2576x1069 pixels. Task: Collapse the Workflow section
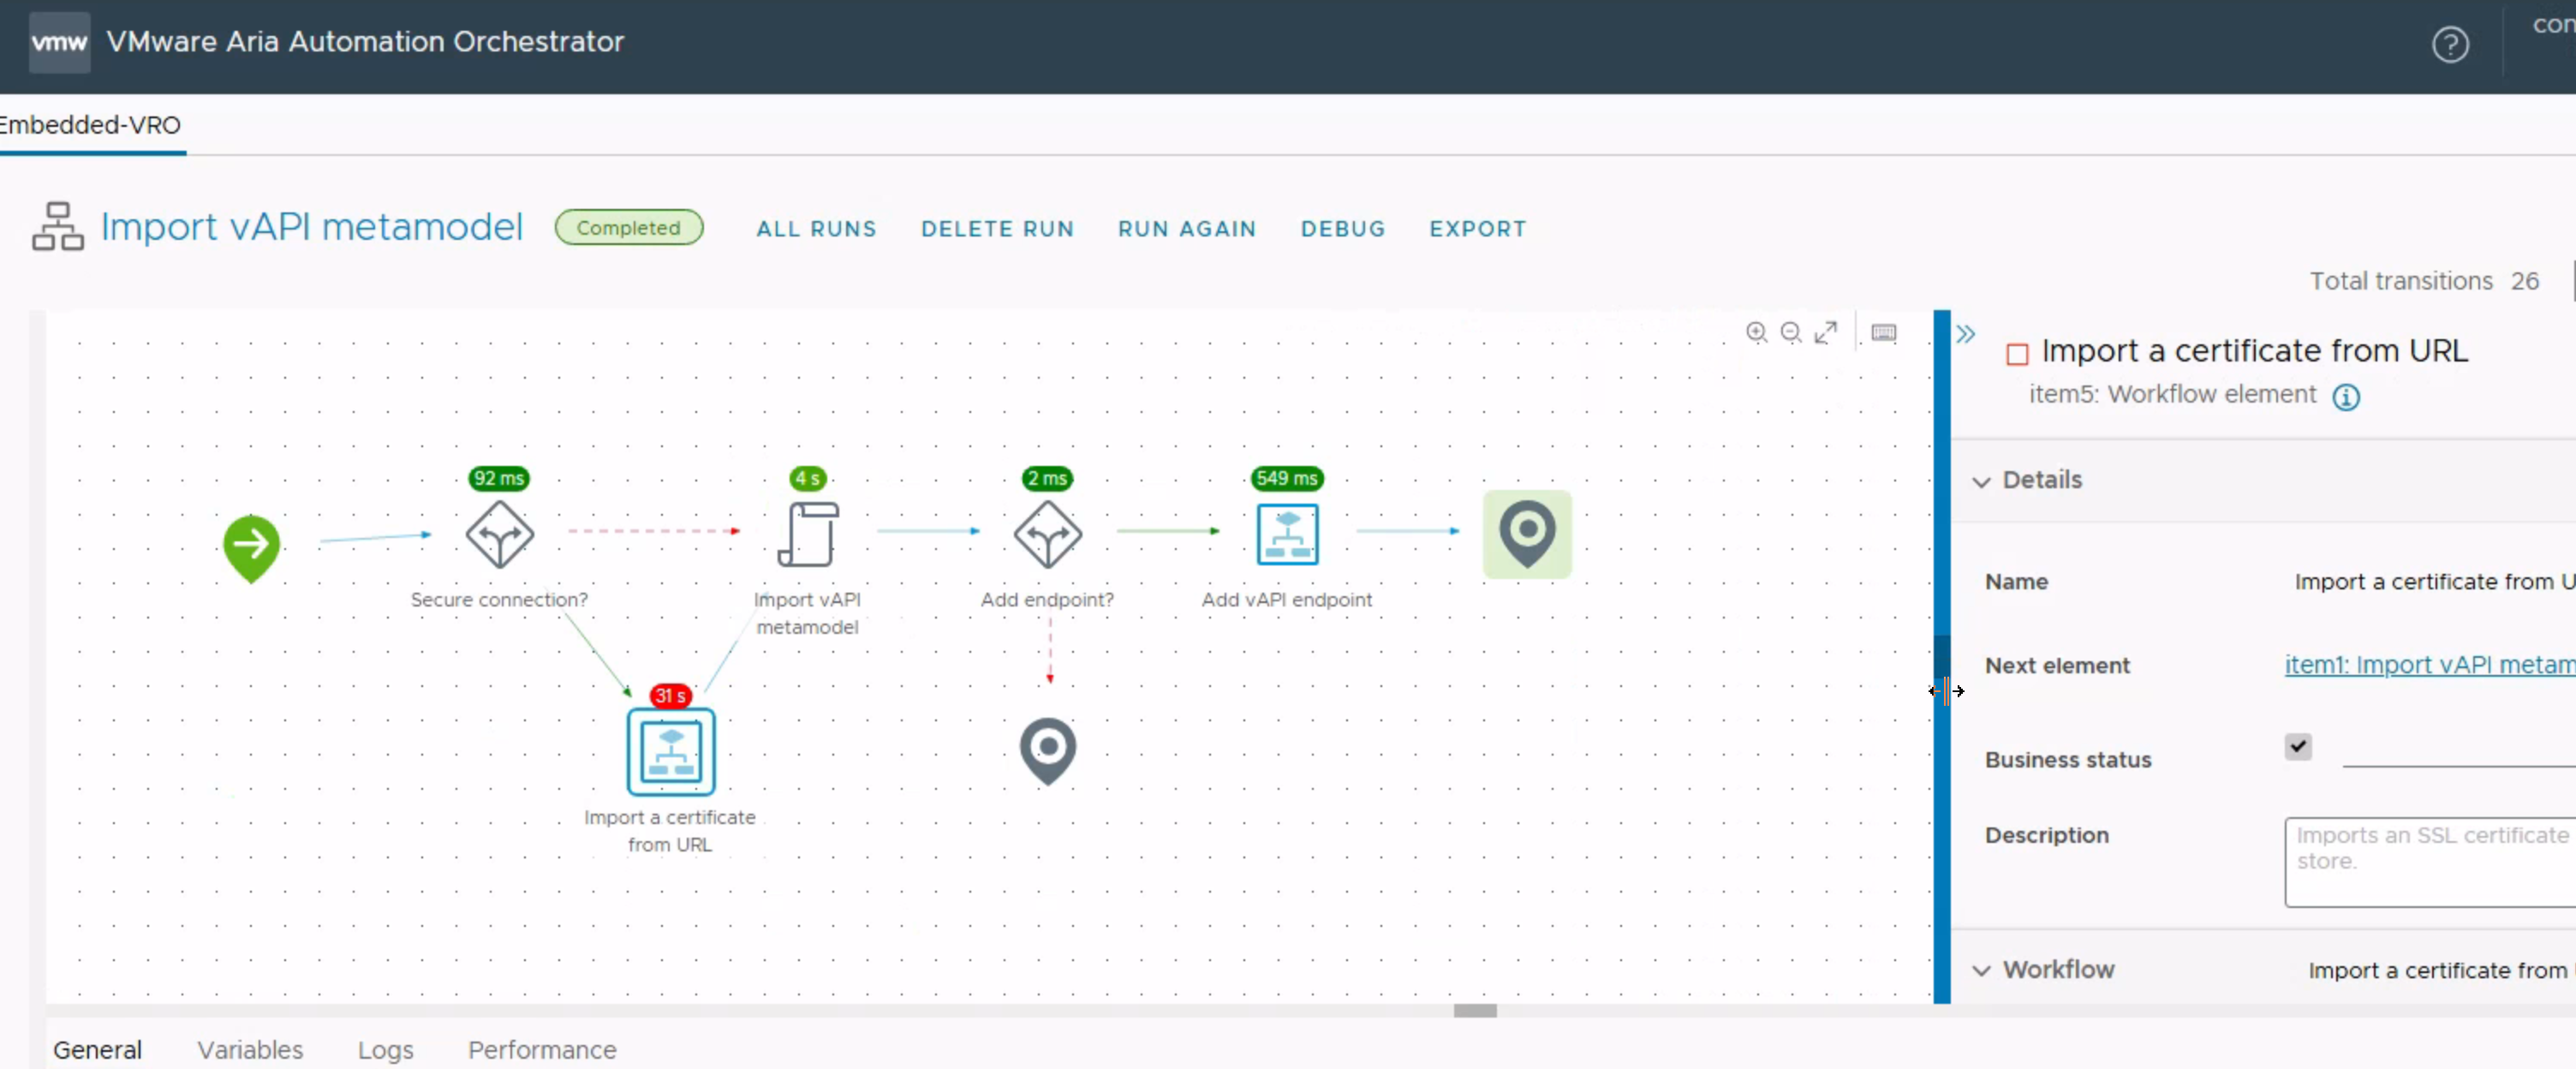[1980, 971]
